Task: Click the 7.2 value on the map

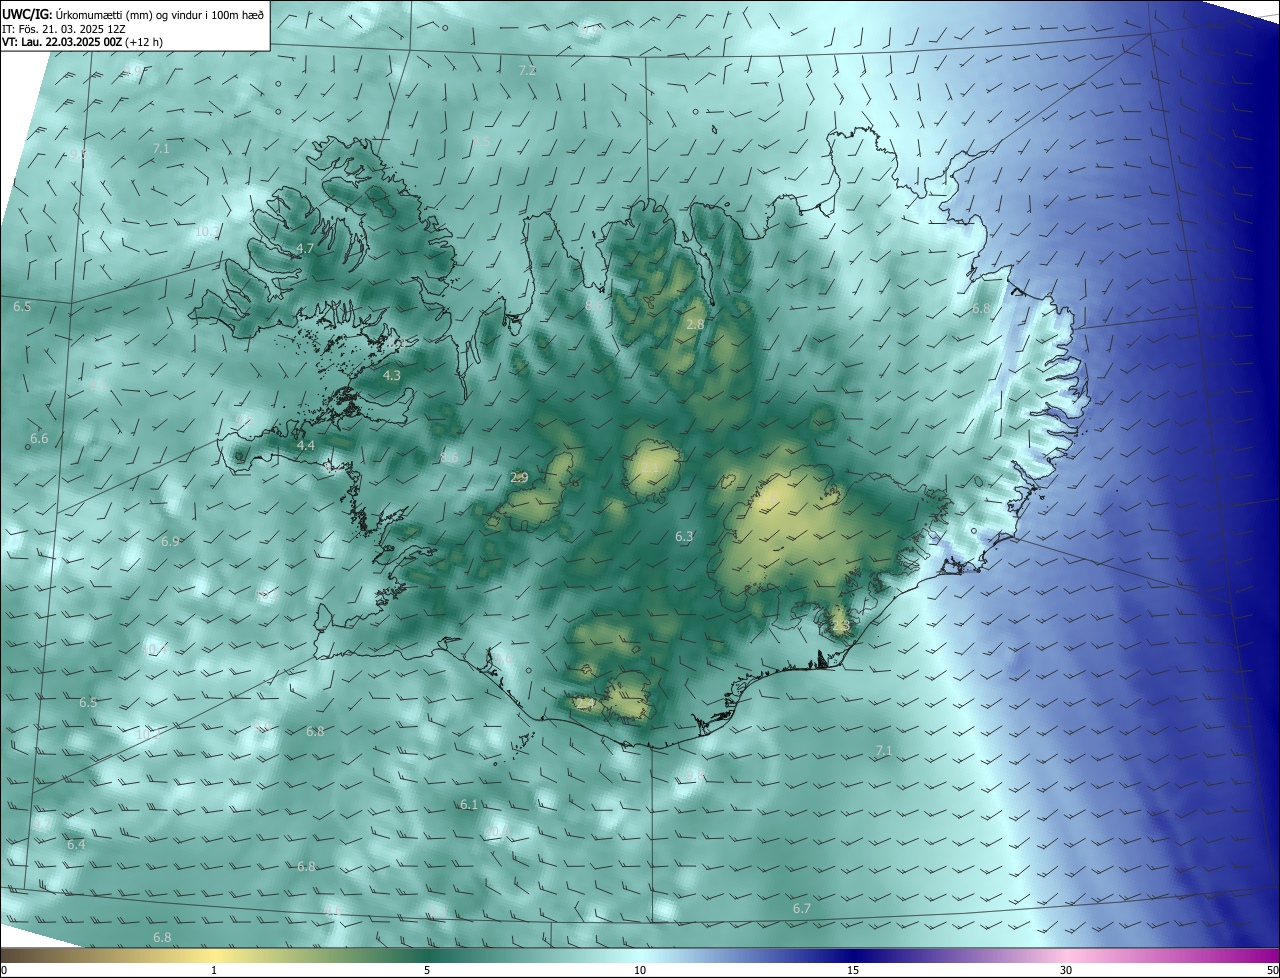Action: tap(527, 70)
